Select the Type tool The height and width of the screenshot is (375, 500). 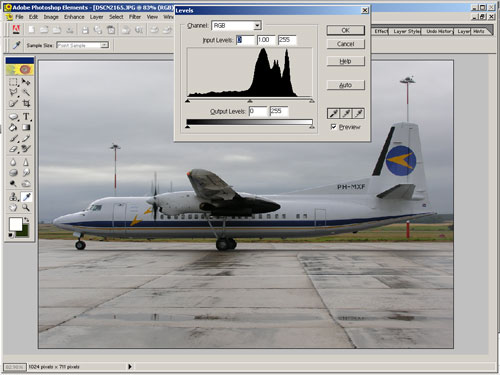pyautogui.click(x=26, y=117)
